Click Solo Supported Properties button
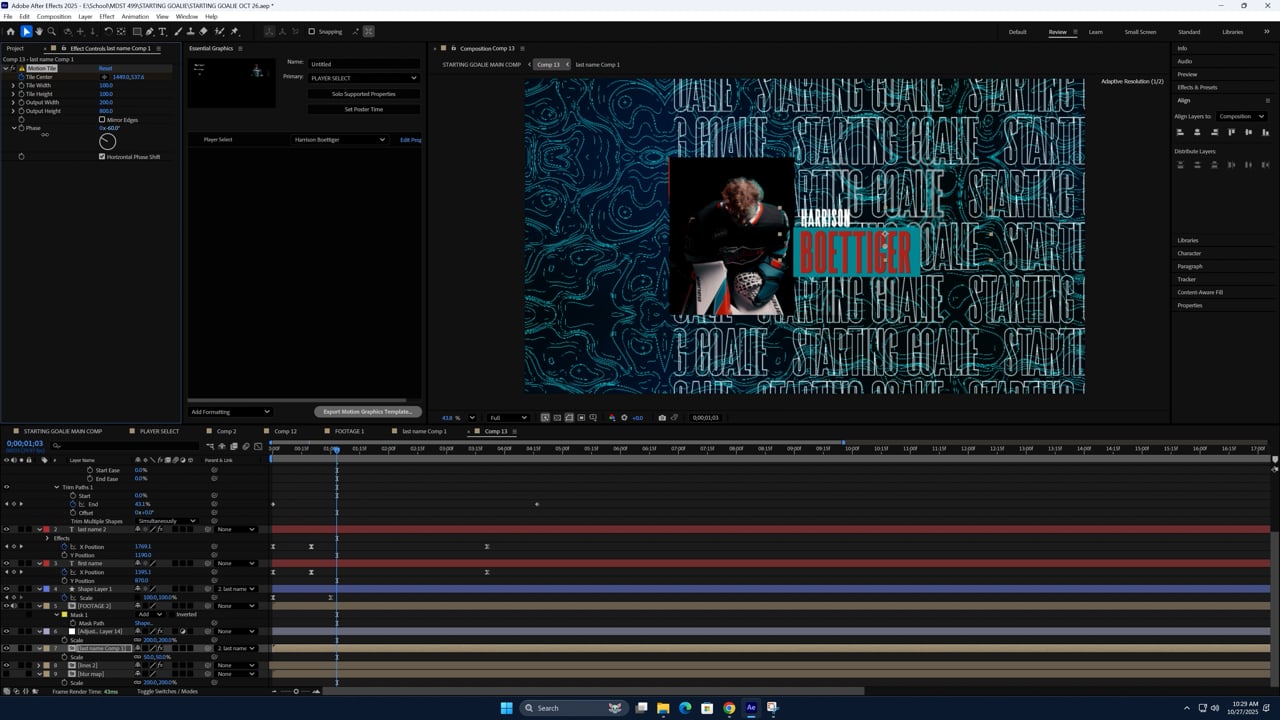The image size is (1280, 720). [363, 94]
